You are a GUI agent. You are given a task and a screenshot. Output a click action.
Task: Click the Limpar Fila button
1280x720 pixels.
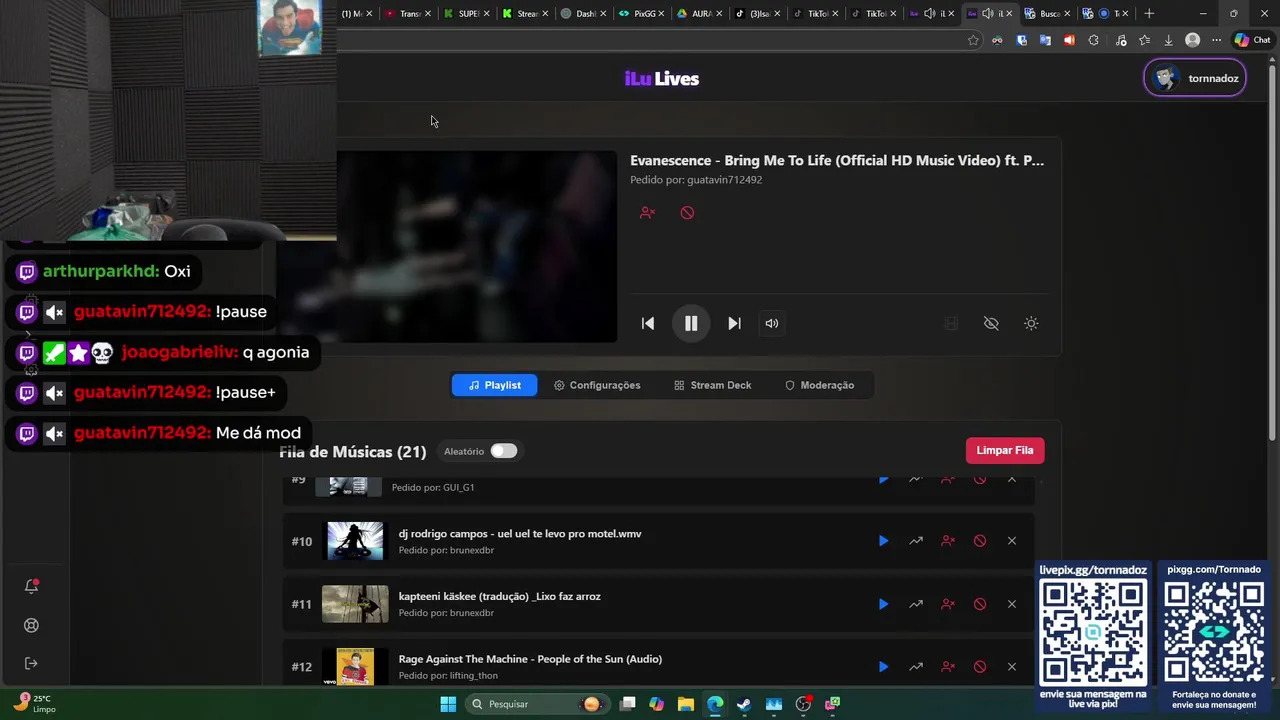pos(1005,450)
